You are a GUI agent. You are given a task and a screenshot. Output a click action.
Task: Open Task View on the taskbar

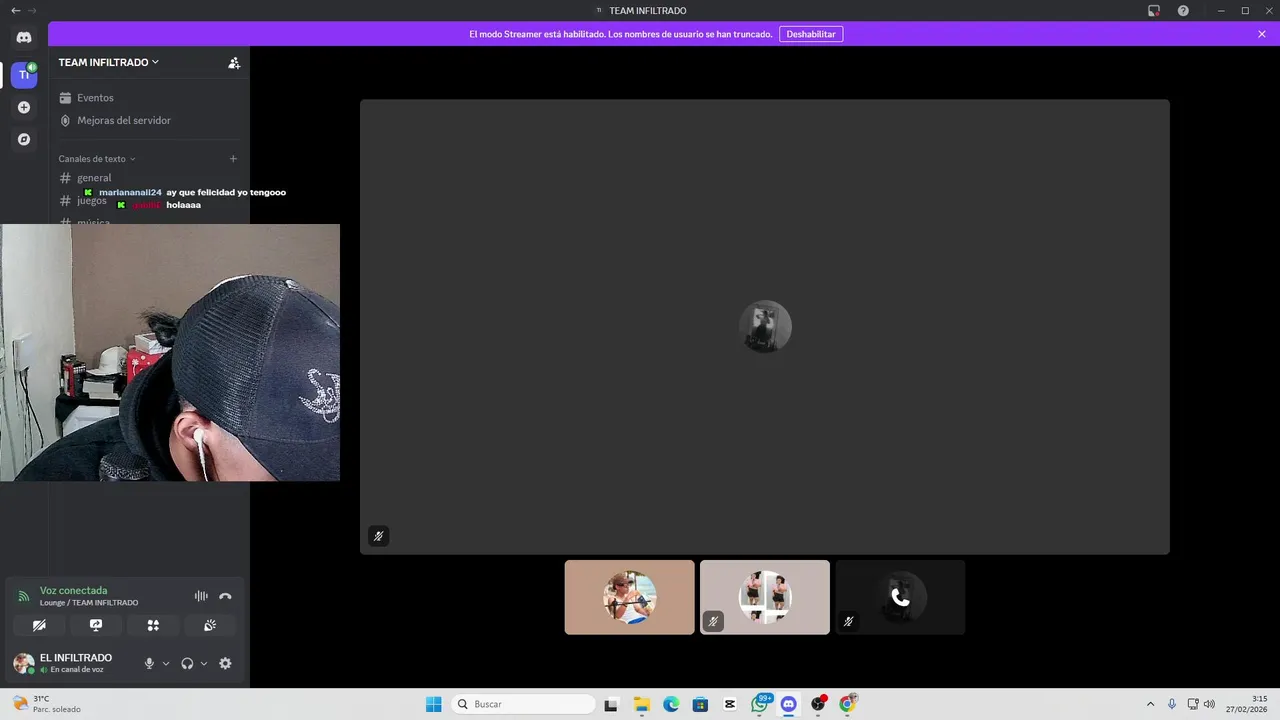[611, 704]
